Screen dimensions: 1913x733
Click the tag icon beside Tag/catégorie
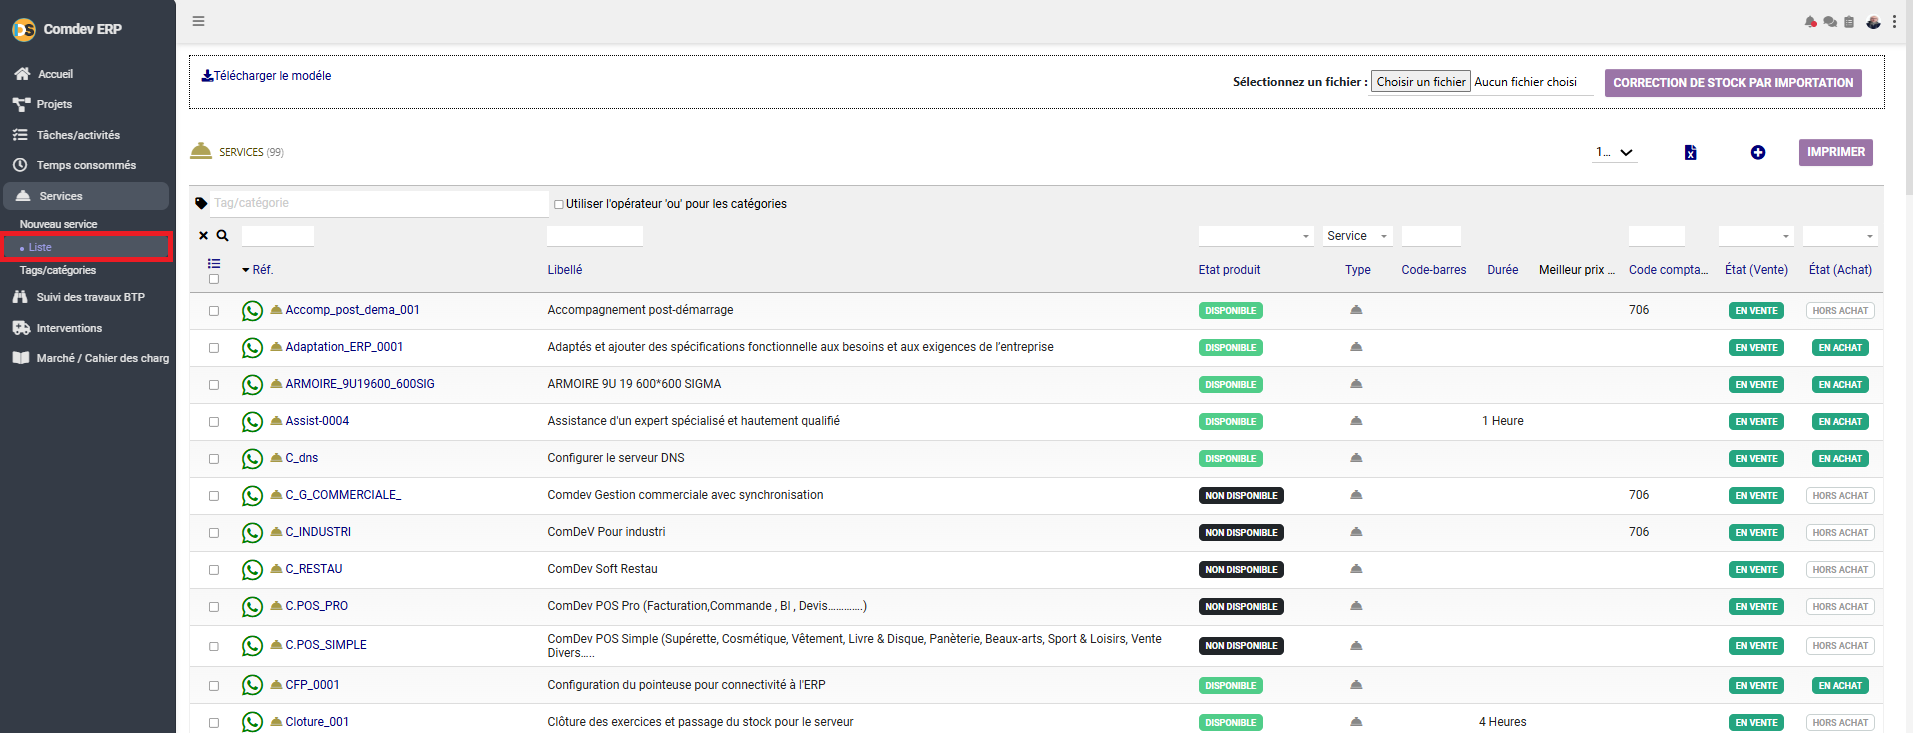201,203
